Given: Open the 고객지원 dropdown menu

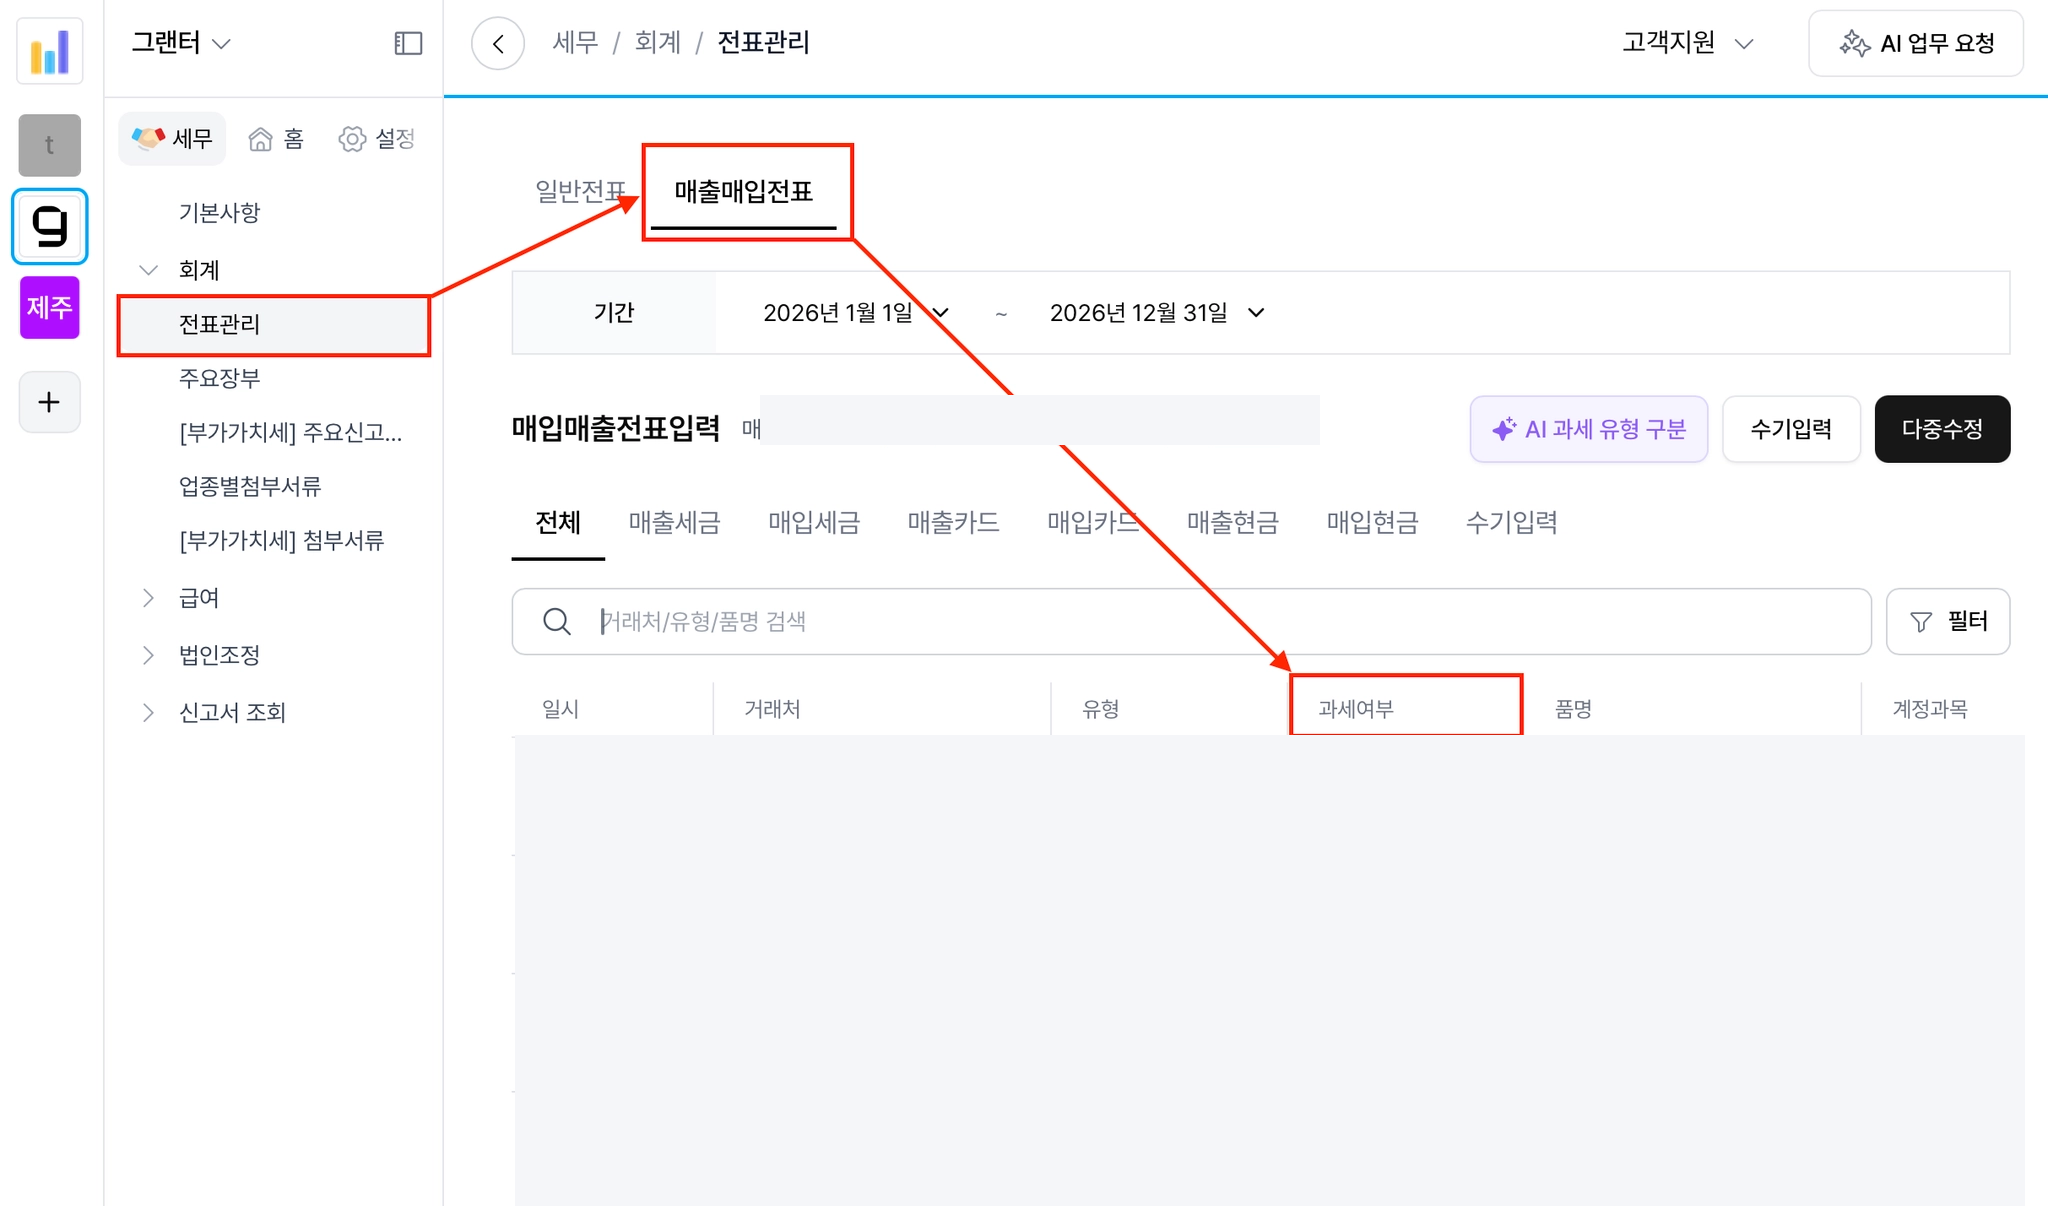Looking at the screenshot, I should (1687, 43).
